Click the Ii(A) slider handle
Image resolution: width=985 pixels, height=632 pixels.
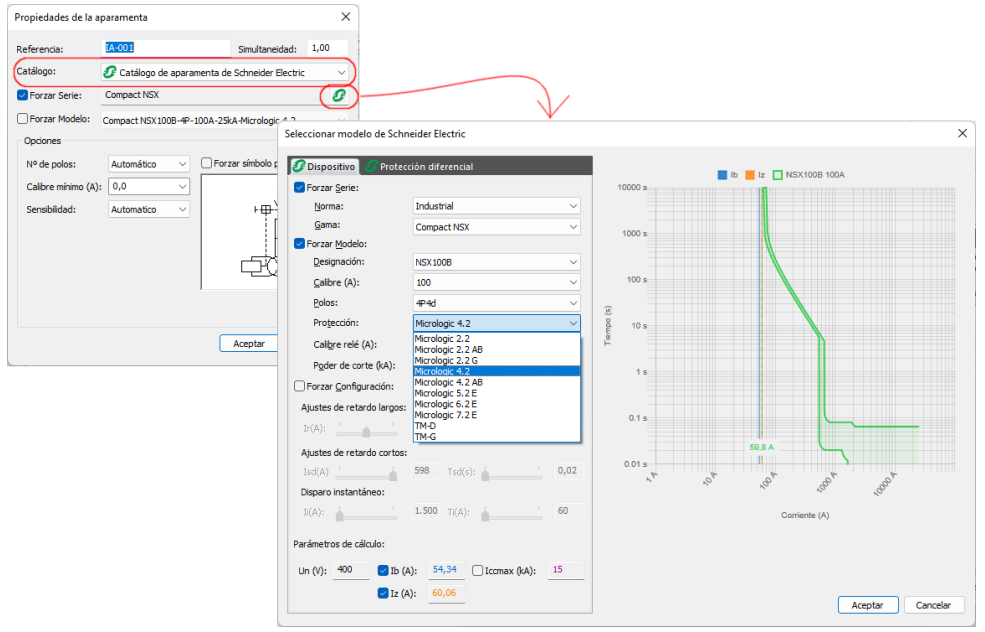click(x=340, y=516)
